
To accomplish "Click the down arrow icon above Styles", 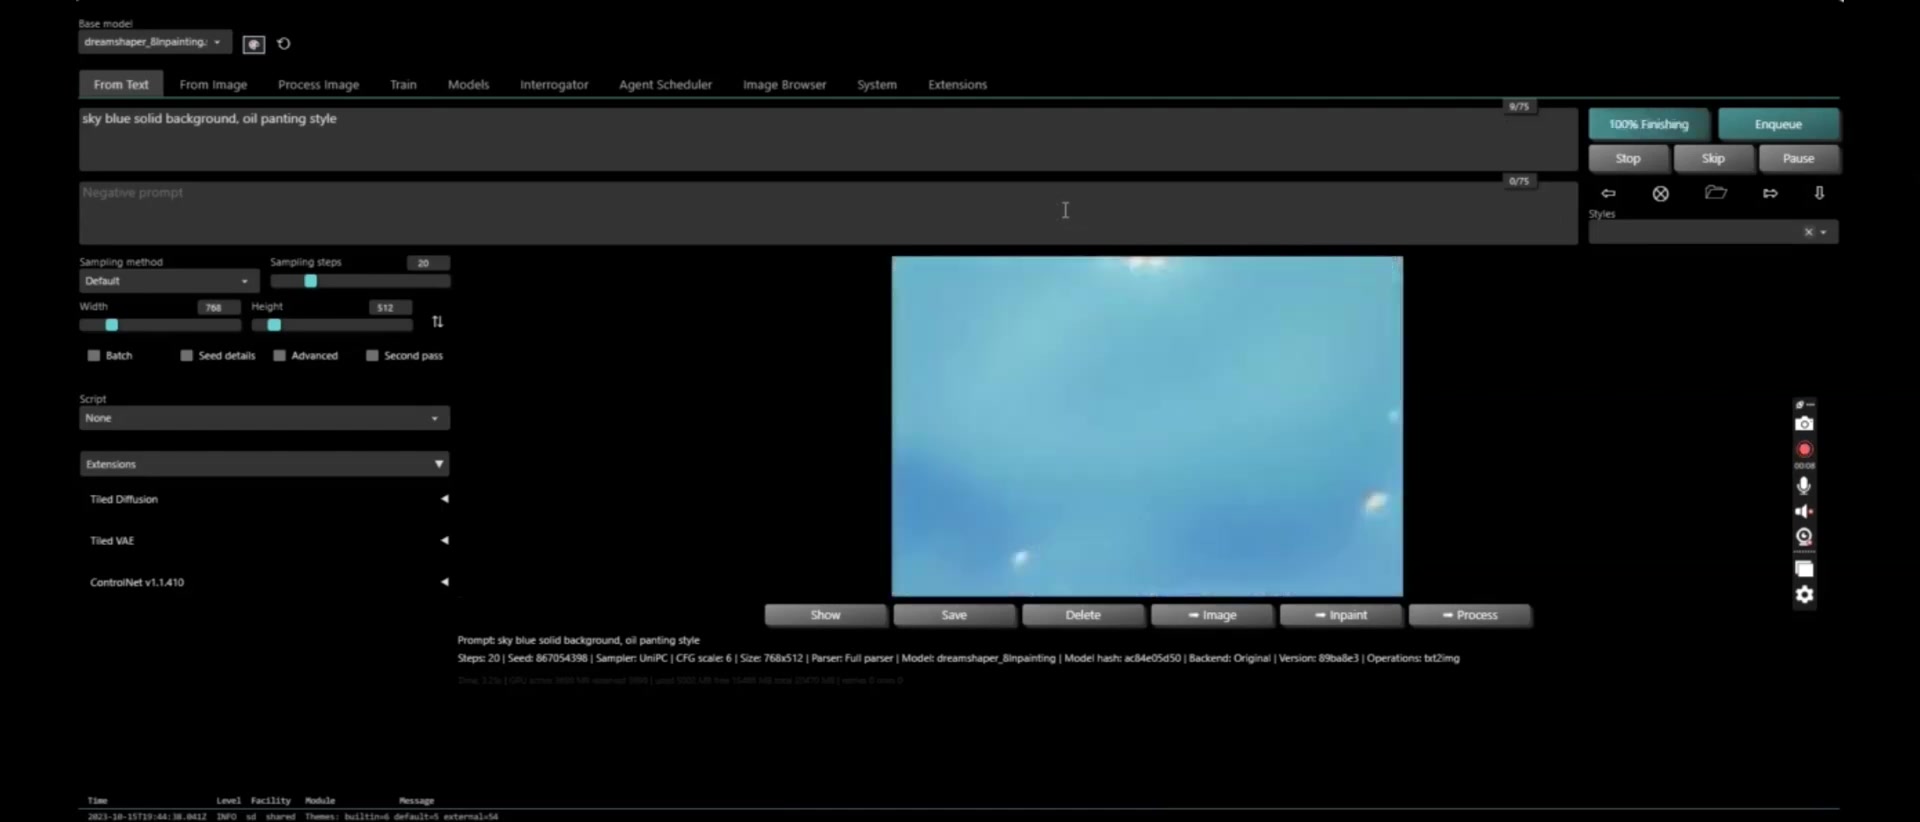I will tap(1819, 193).
